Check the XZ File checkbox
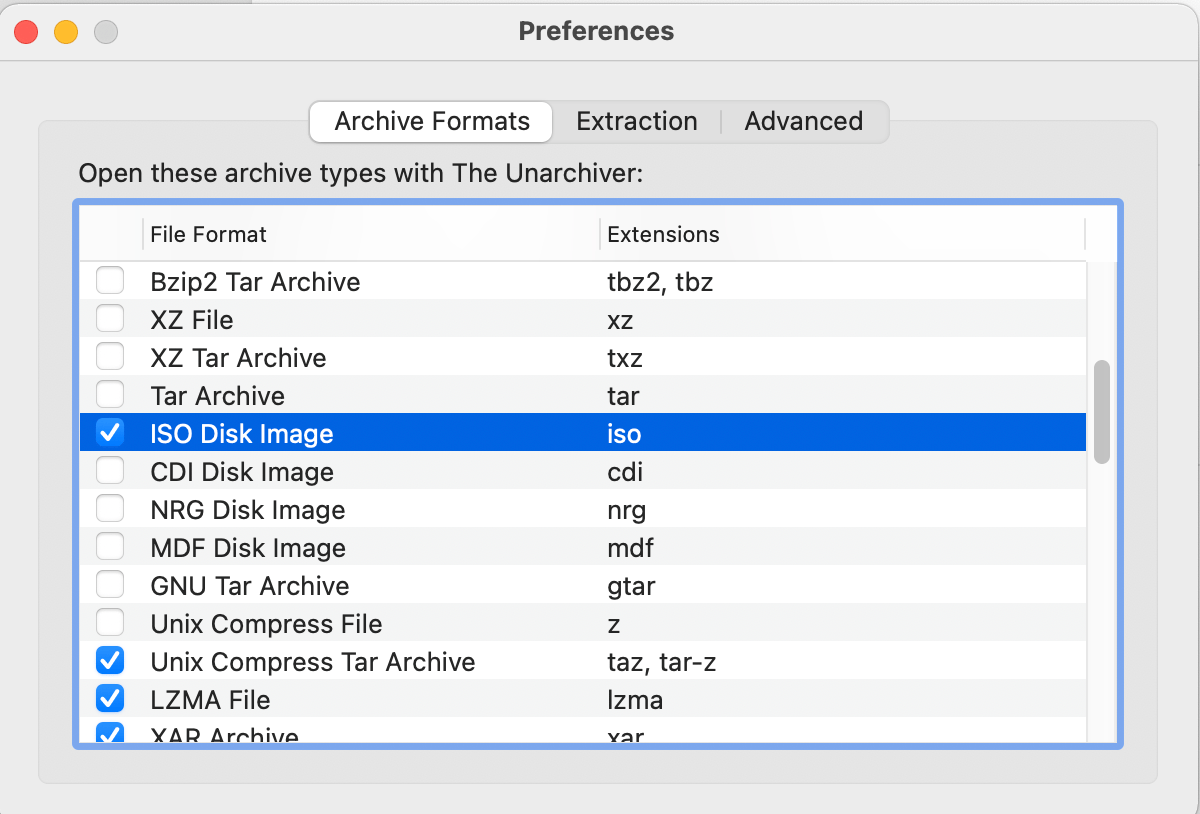Viewport: 1200px width, 814px height. point(110,318)
